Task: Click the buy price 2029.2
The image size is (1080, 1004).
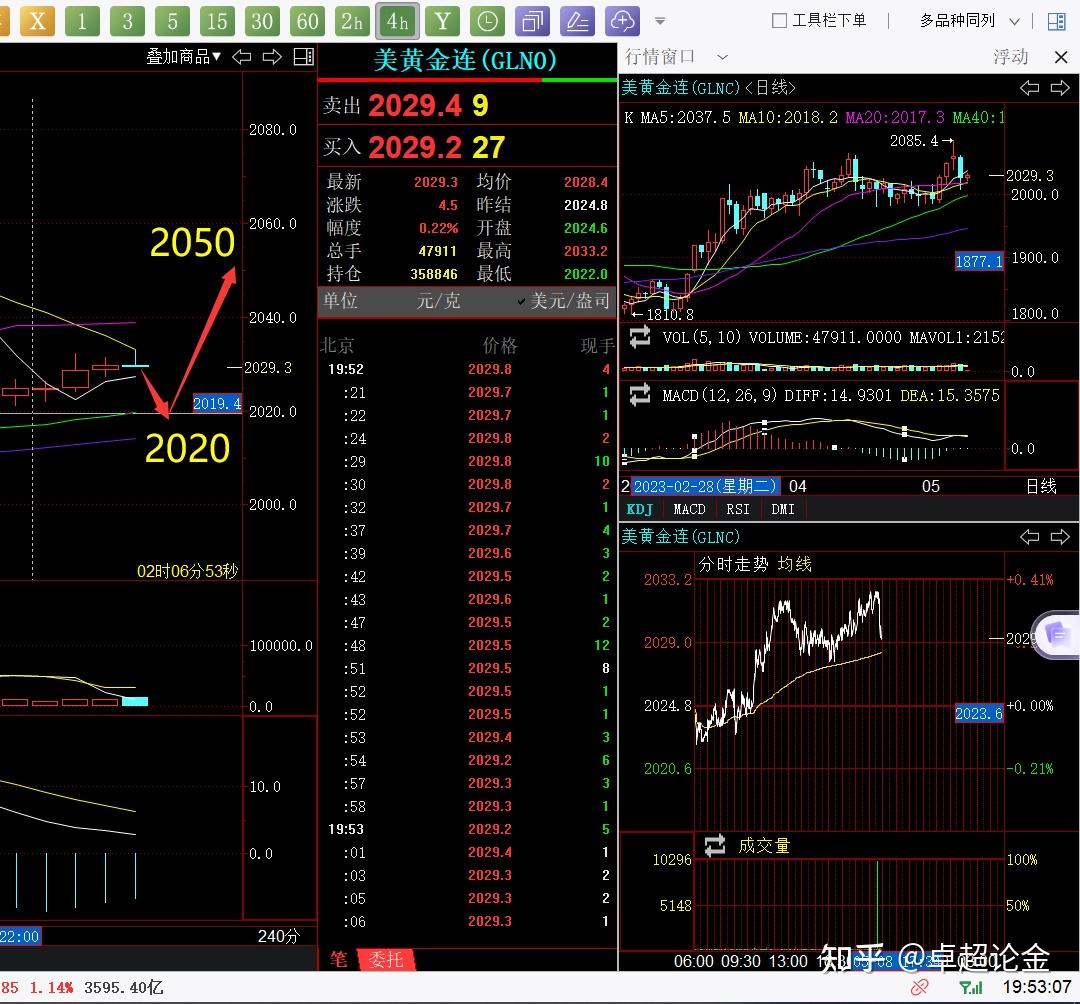Action: tap(414, 147)
